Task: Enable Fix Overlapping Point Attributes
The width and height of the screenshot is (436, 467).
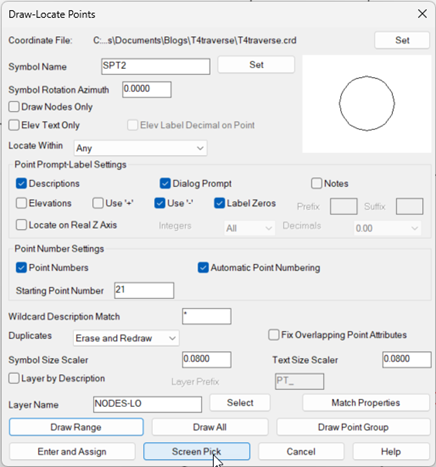Action: [274, 335]
